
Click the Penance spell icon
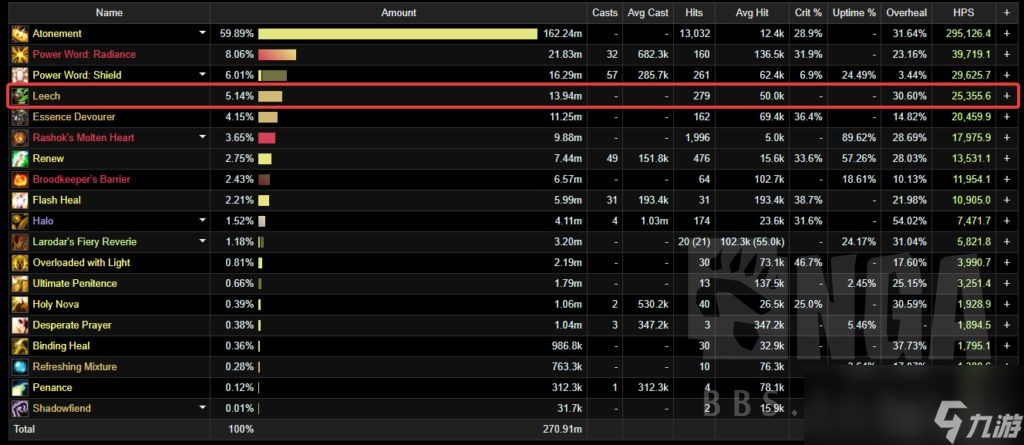pos(20,387)
